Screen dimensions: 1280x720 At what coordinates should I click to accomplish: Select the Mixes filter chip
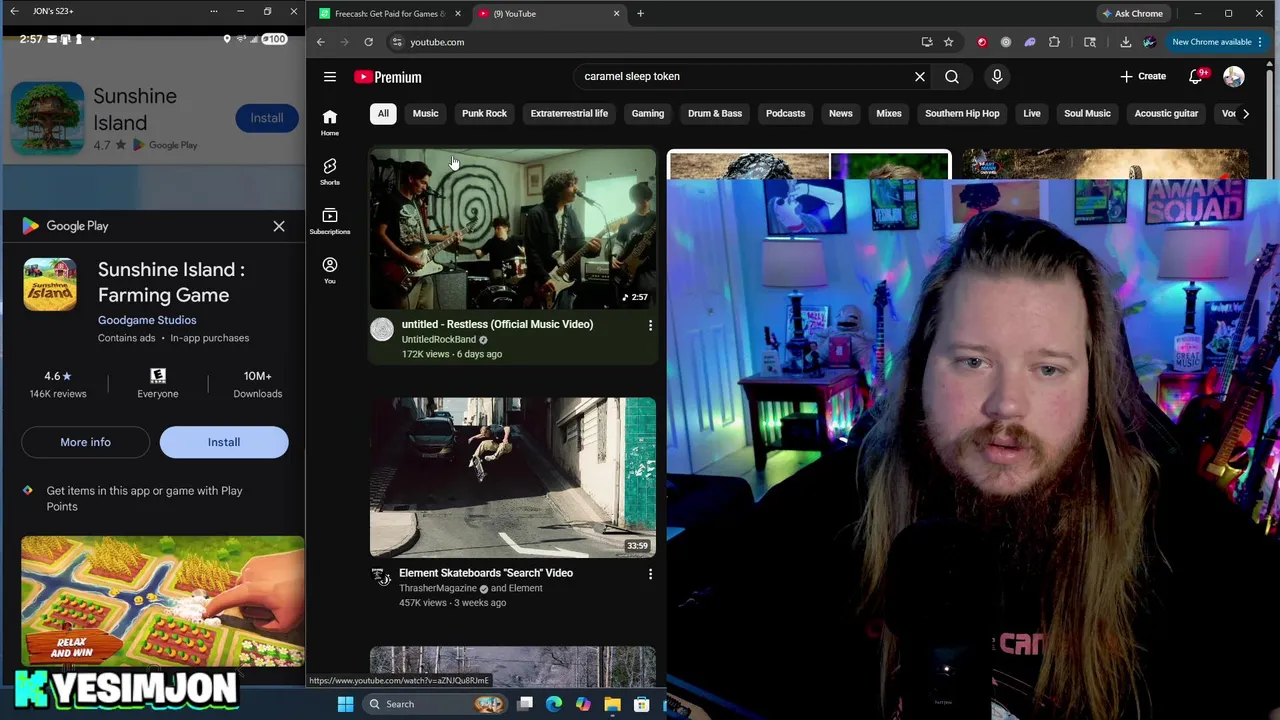[889, 114]
